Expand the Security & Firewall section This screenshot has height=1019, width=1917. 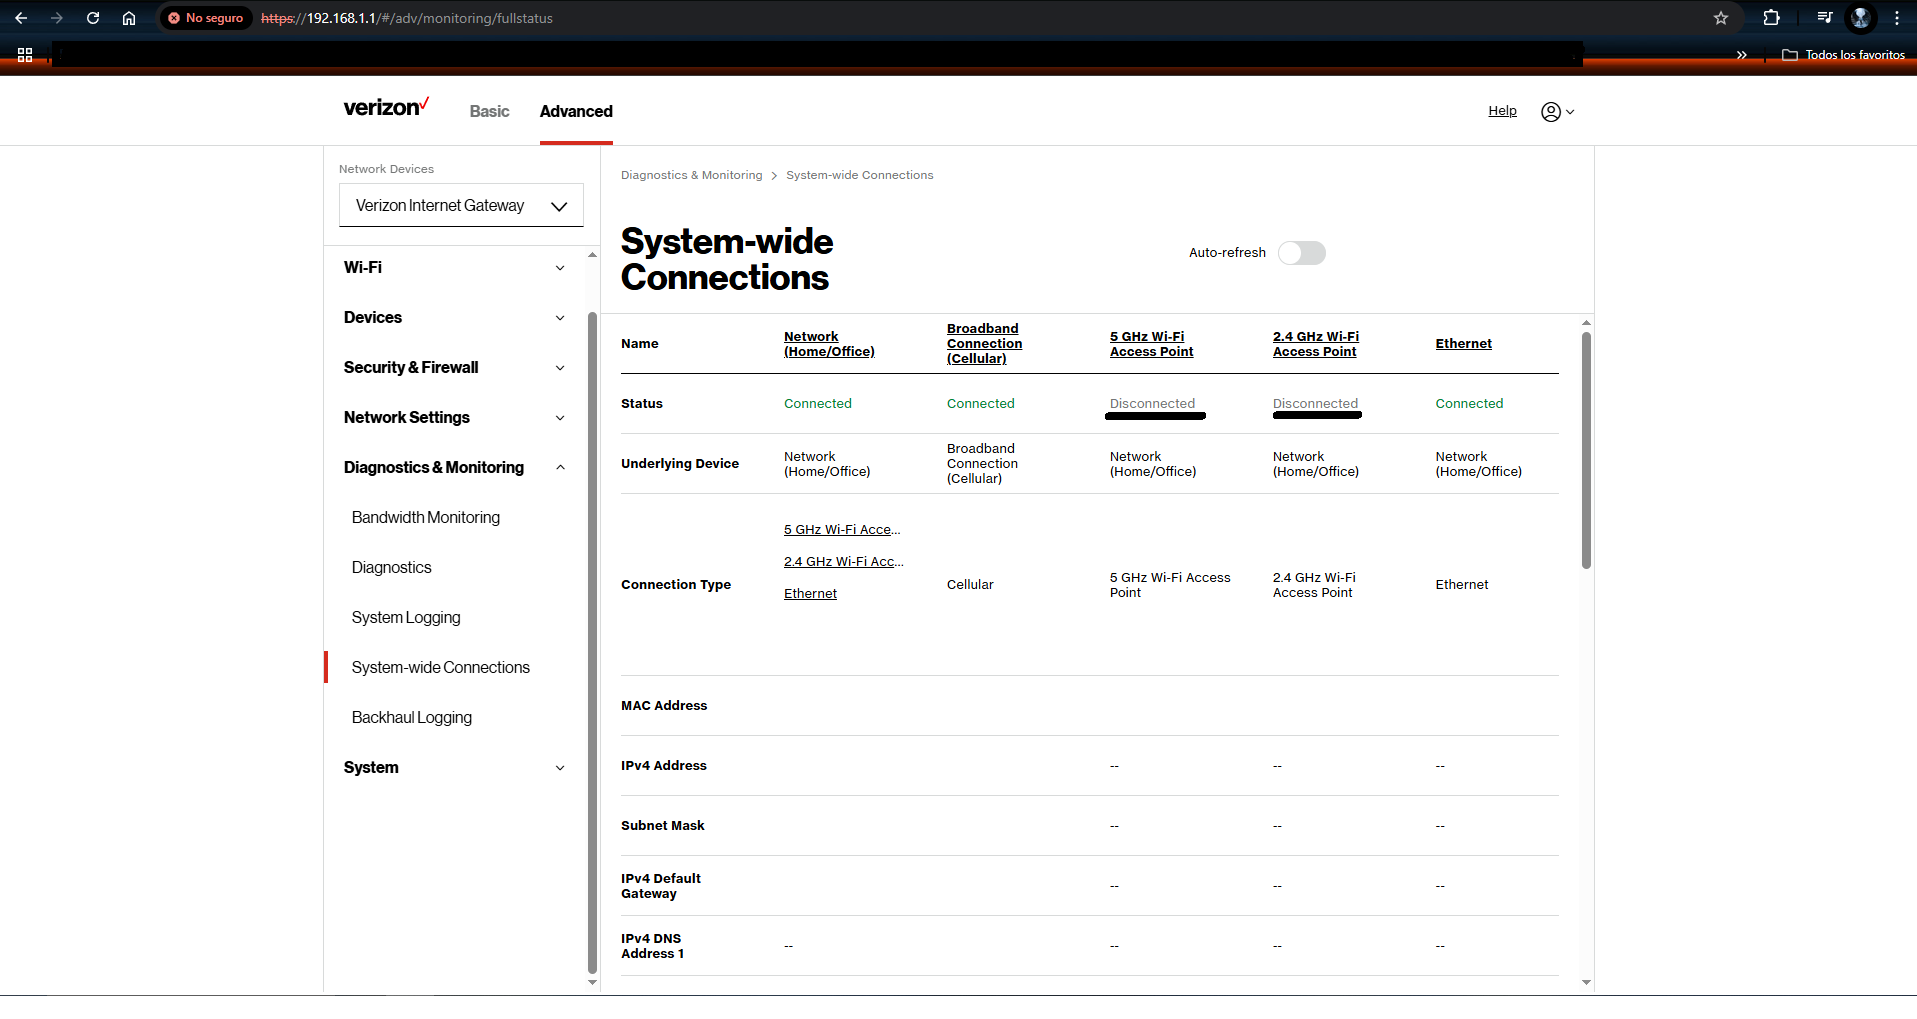click(454, 368)
